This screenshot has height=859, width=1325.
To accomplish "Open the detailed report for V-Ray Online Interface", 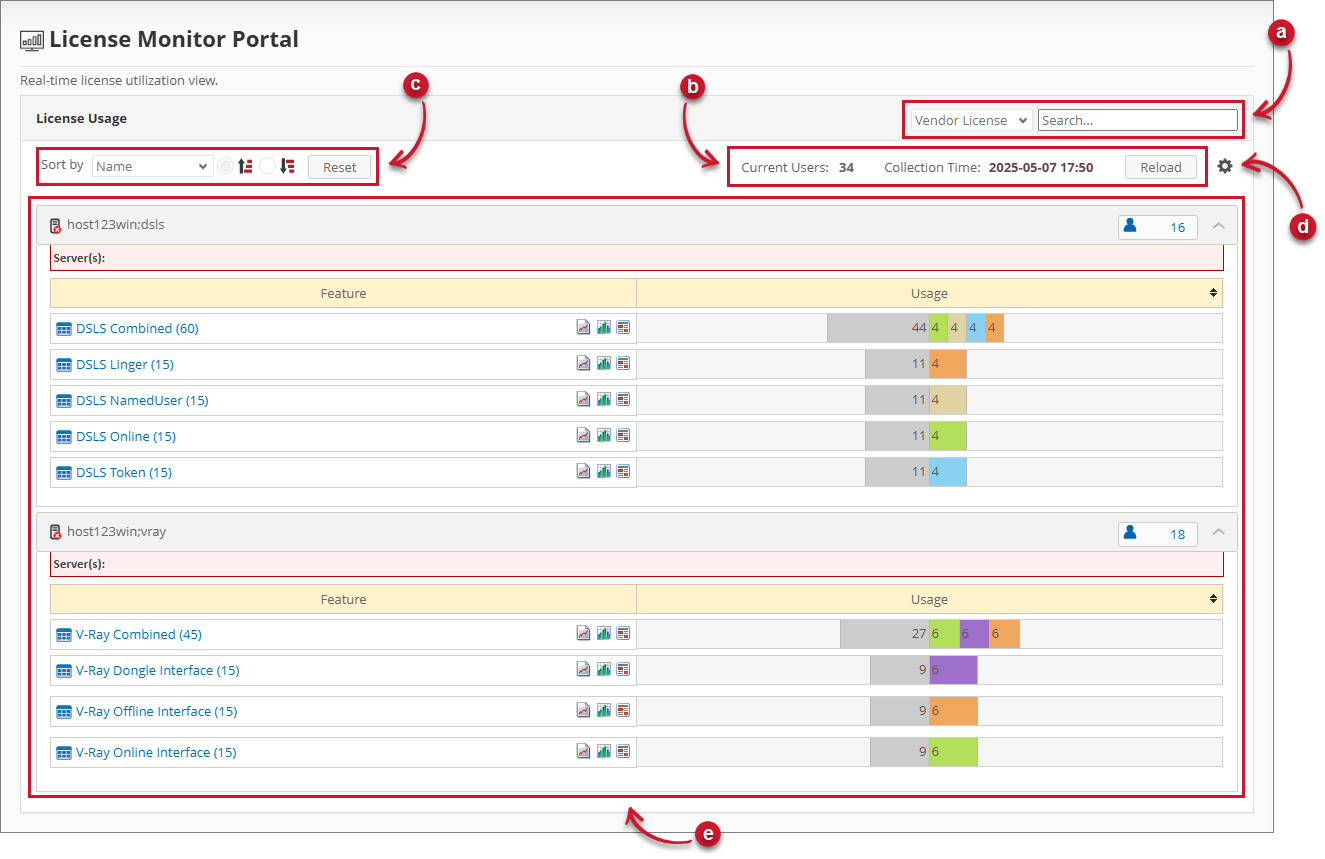I will click(x=623, y=751).
